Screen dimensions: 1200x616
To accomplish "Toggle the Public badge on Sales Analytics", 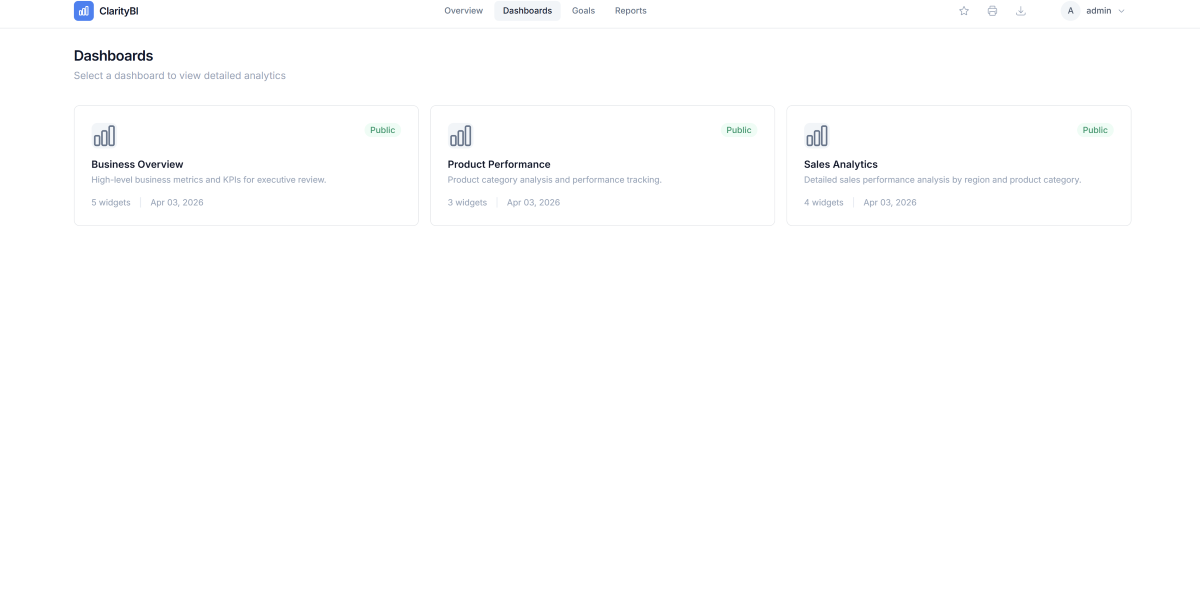I will (x=1095, y=129).
